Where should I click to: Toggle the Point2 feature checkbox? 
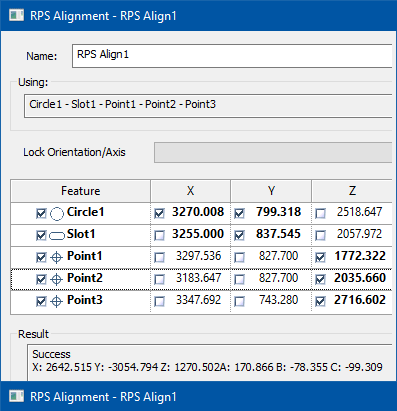tap(41, 279)
